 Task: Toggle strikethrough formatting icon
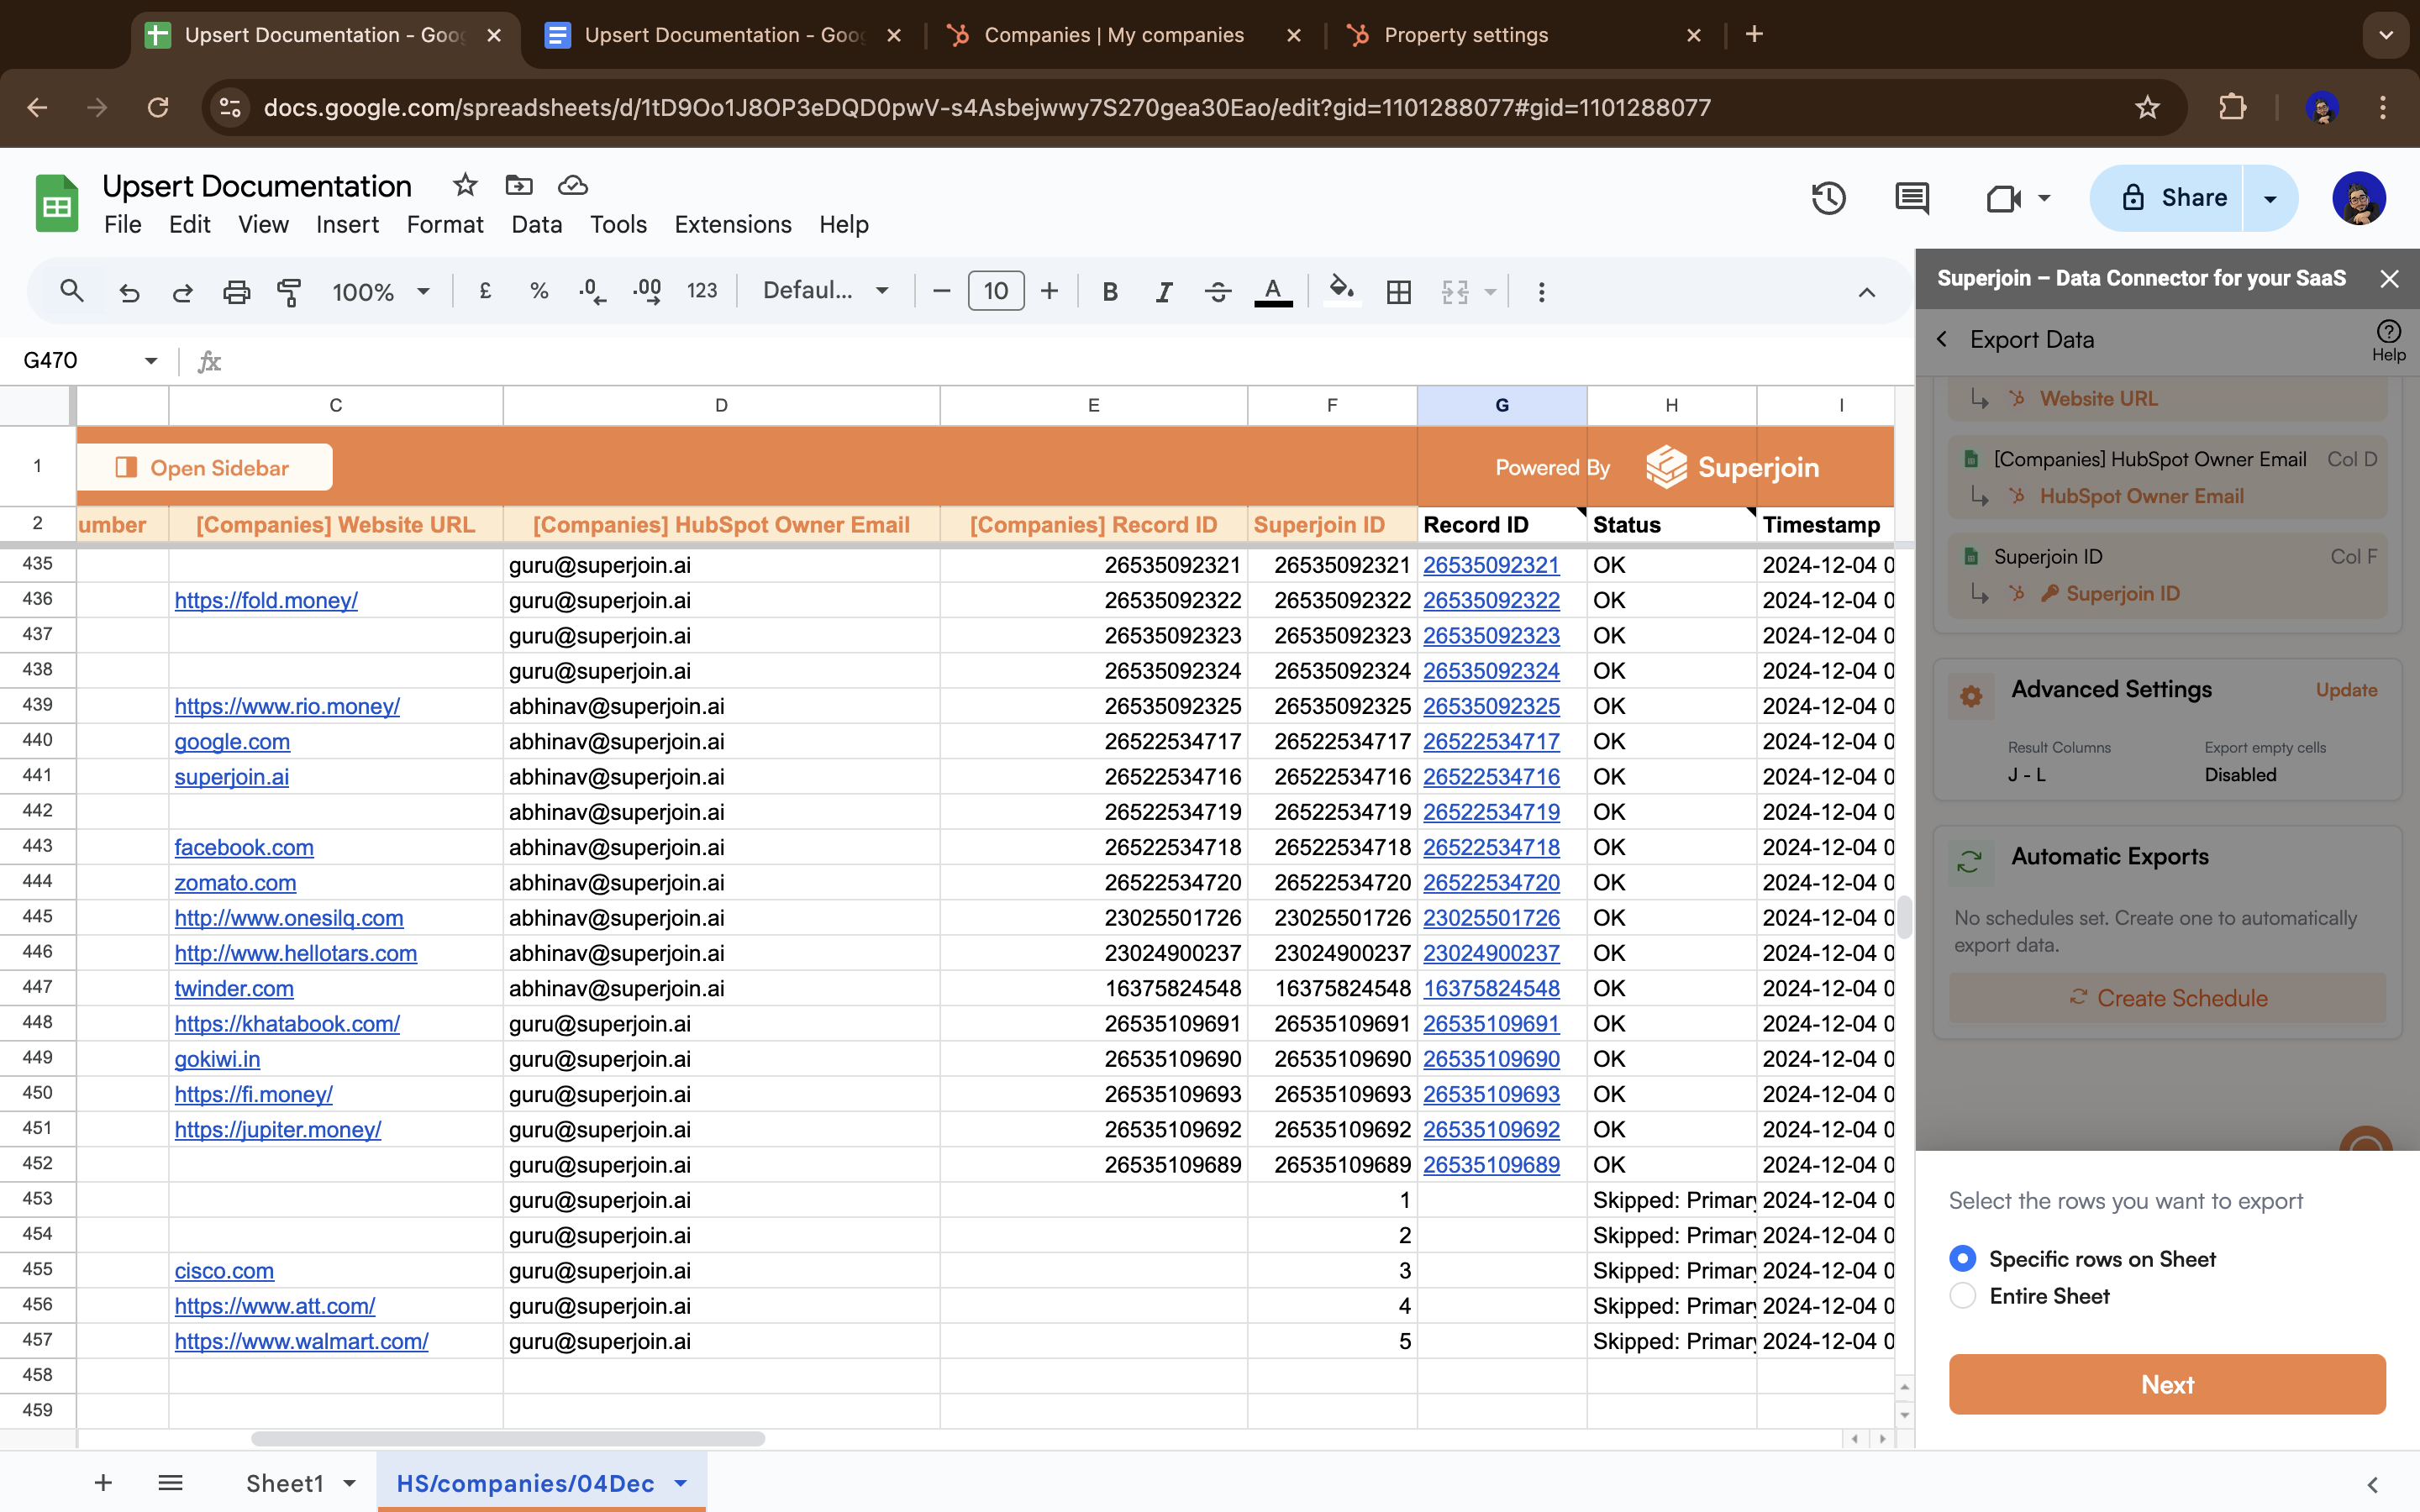1217,292
